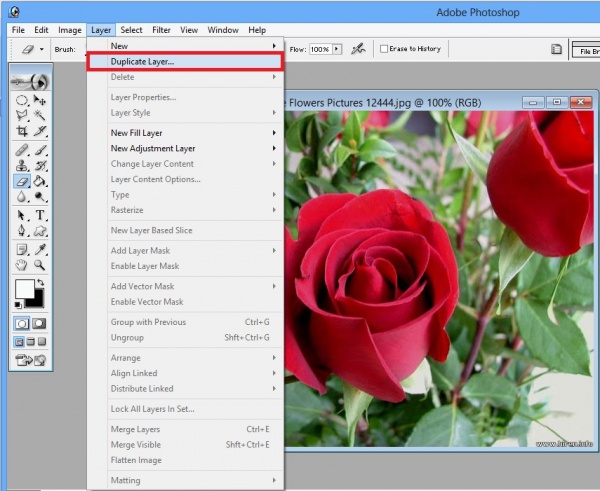Open the Filter menu
The height and width of the screenshot is (491, 600).
(x=162, y=30)
